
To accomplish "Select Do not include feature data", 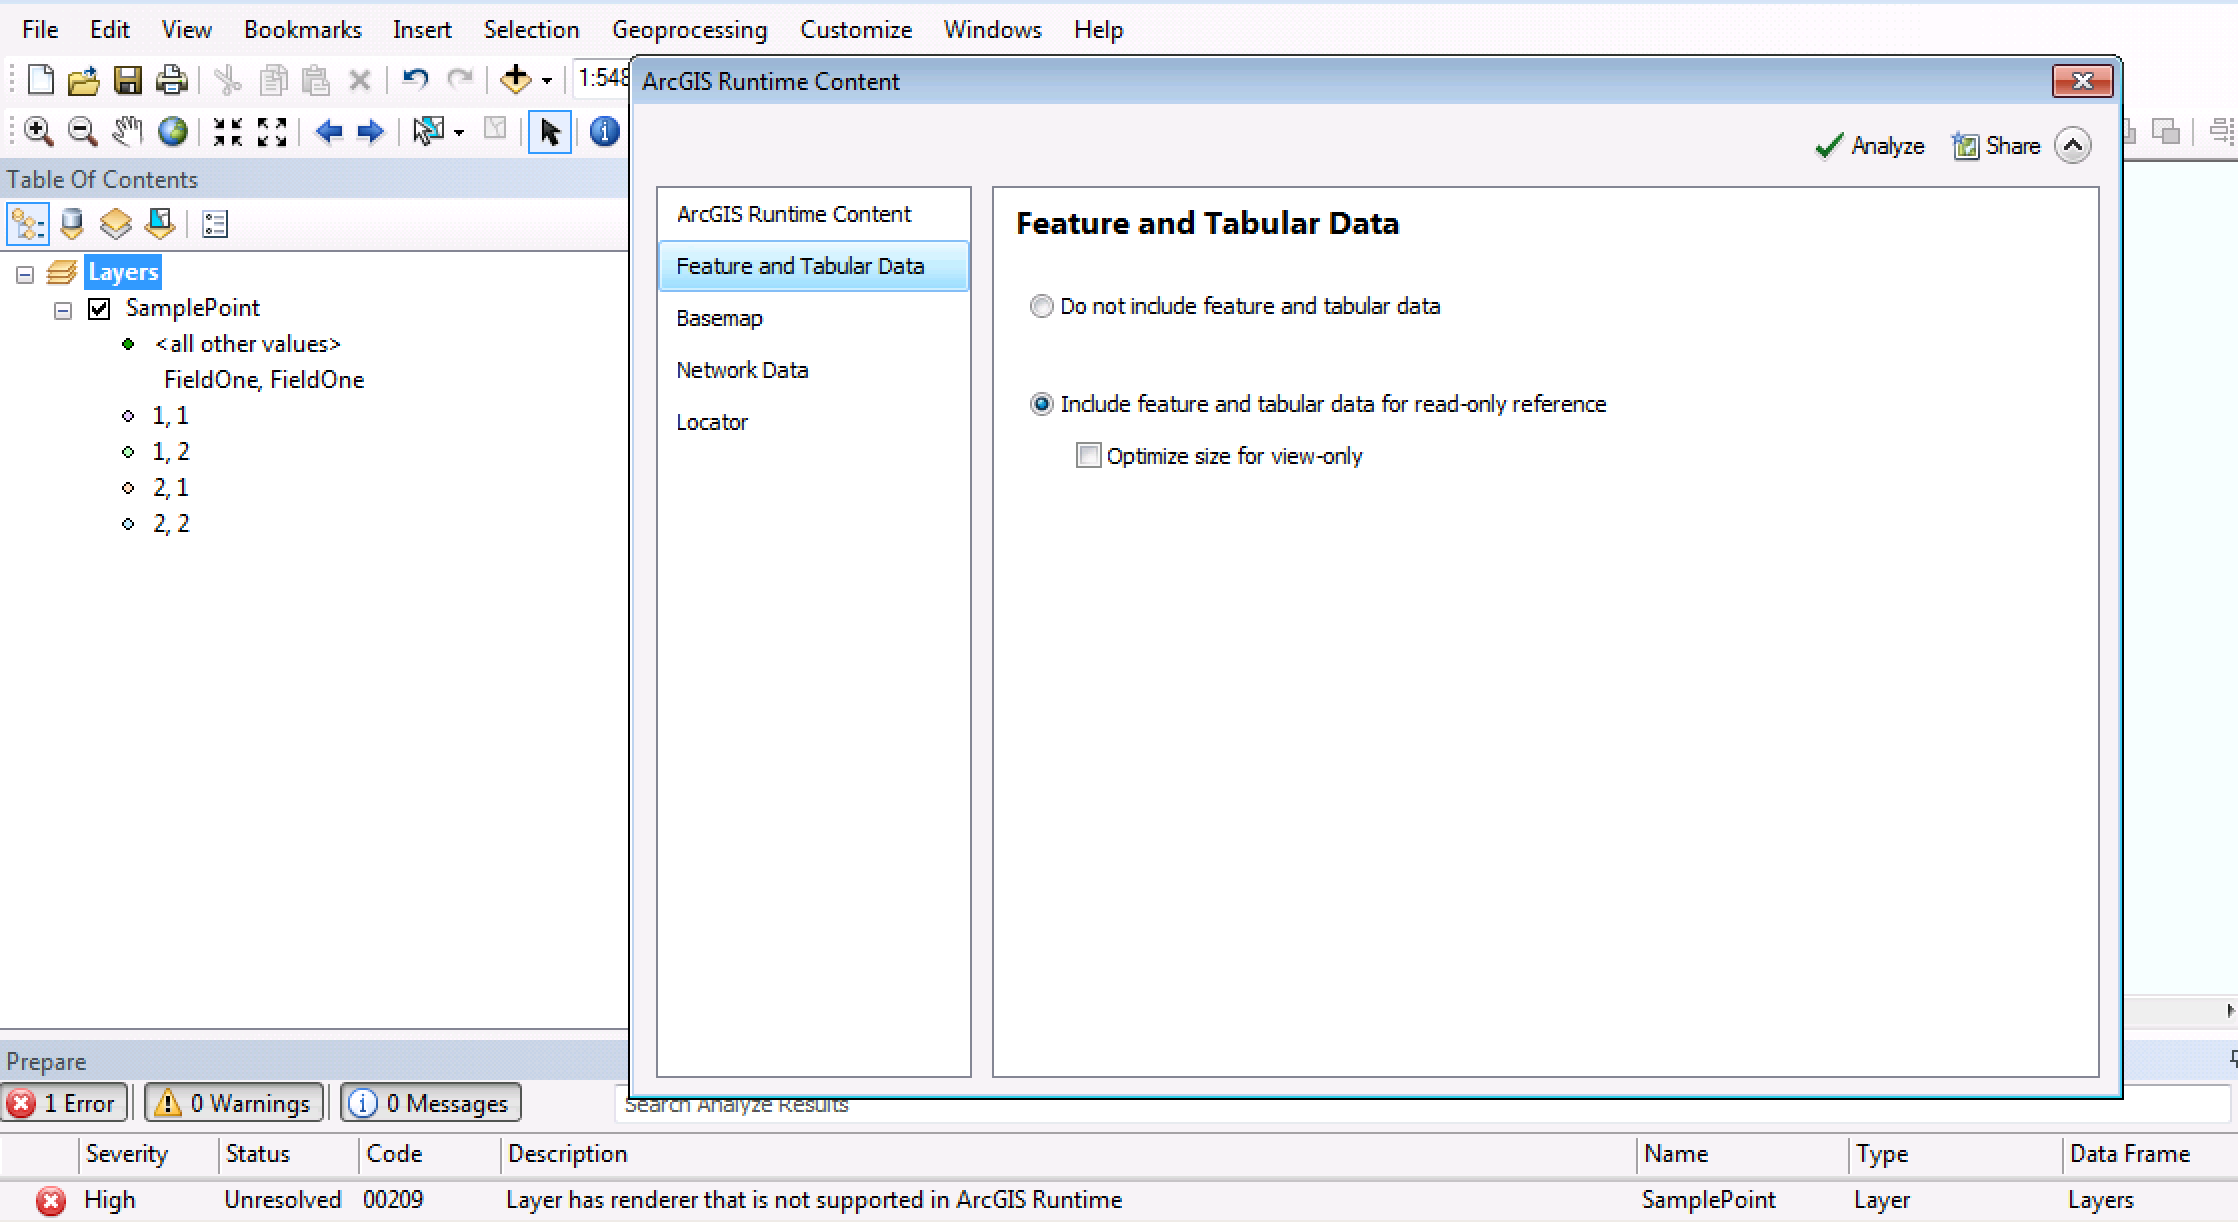I will [1041, 306].
